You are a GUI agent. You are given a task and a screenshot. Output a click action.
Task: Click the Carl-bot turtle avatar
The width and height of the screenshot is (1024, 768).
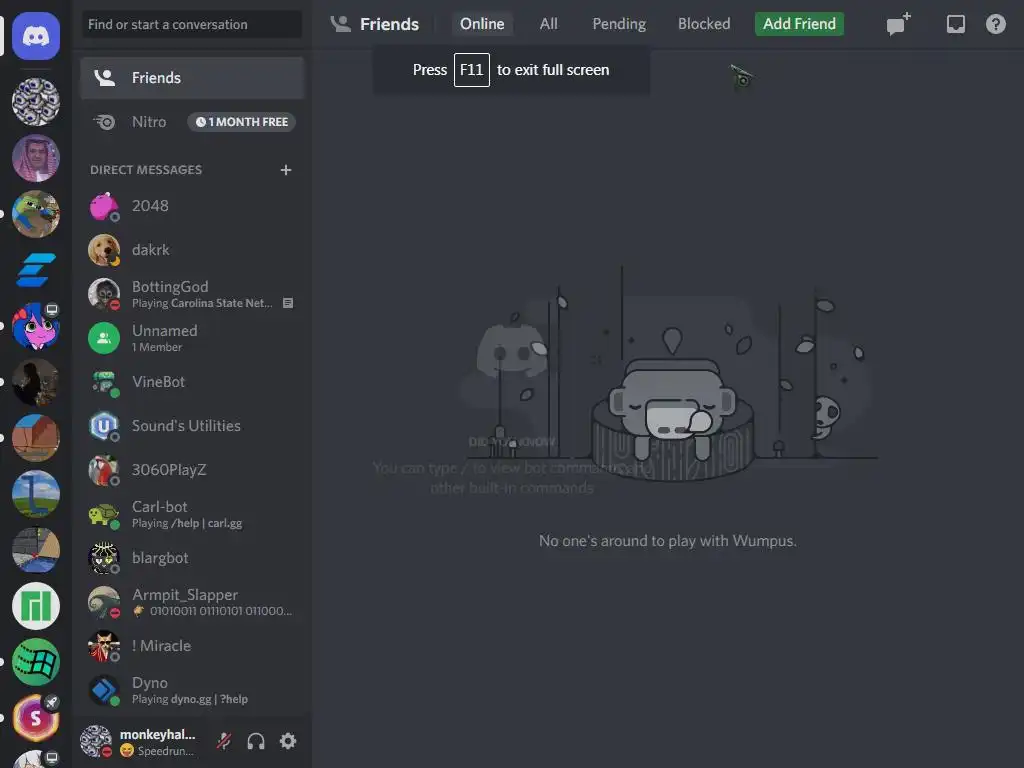tap(104, 514)
